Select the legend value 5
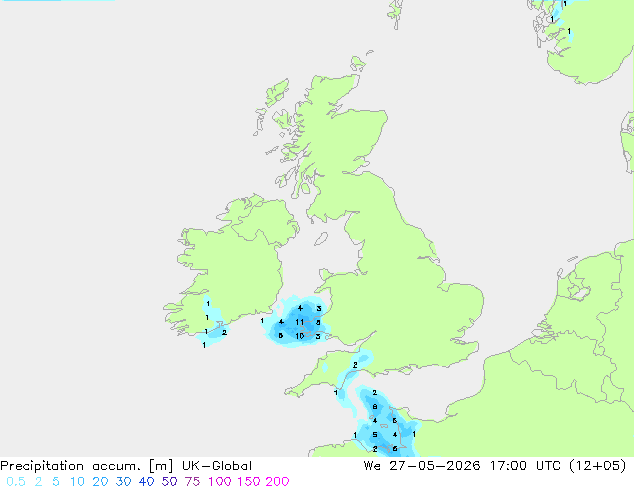Image resolution: width=634 pixels, height=490 pixels. pos(56,482)
